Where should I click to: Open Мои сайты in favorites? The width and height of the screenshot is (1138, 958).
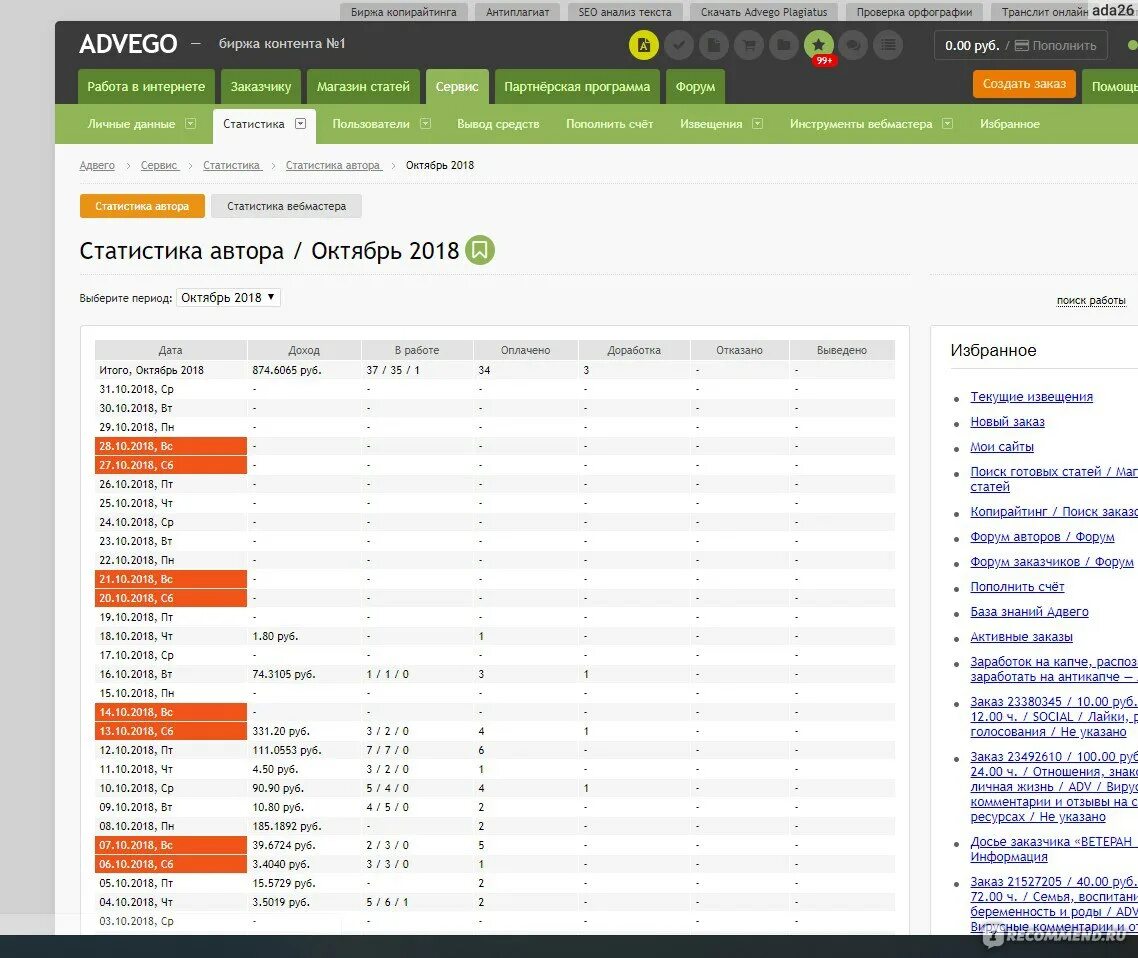click(x=1002, y=446)
